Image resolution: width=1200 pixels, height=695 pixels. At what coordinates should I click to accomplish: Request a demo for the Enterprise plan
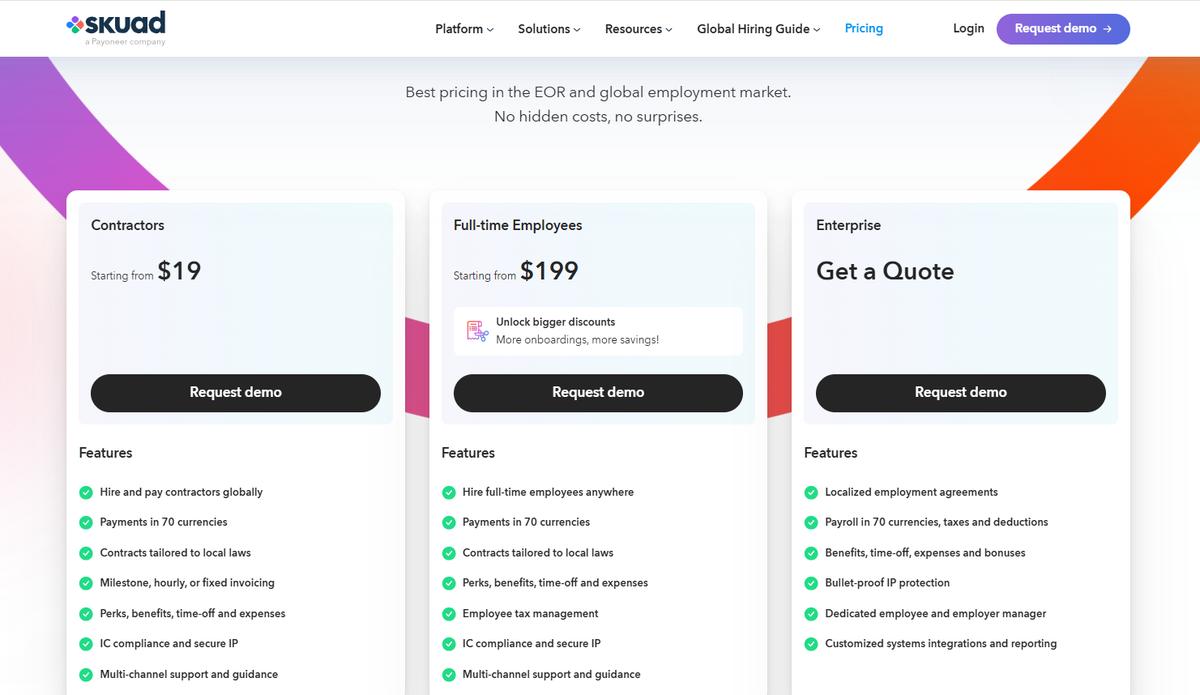(x=961, y=393)
